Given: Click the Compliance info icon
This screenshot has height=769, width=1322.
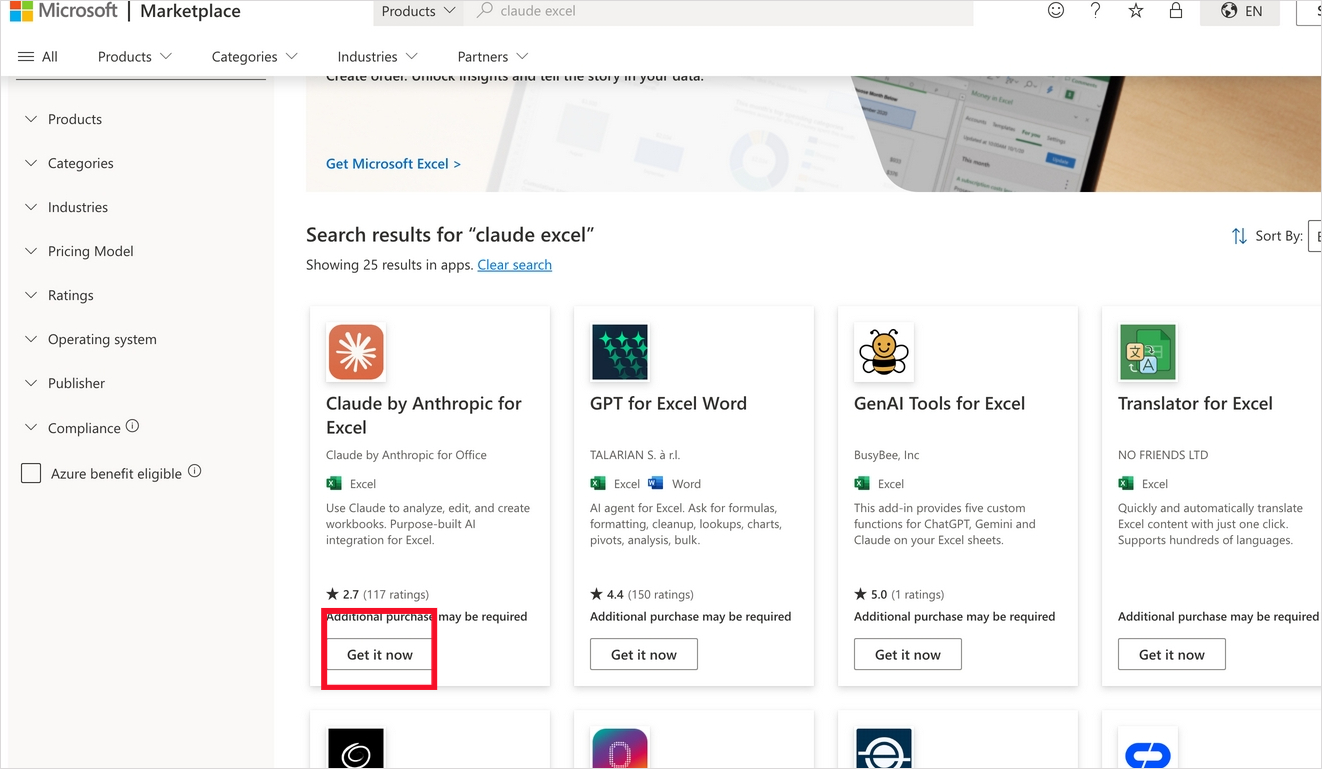Looking at the screenshot, I should (132, 426).
